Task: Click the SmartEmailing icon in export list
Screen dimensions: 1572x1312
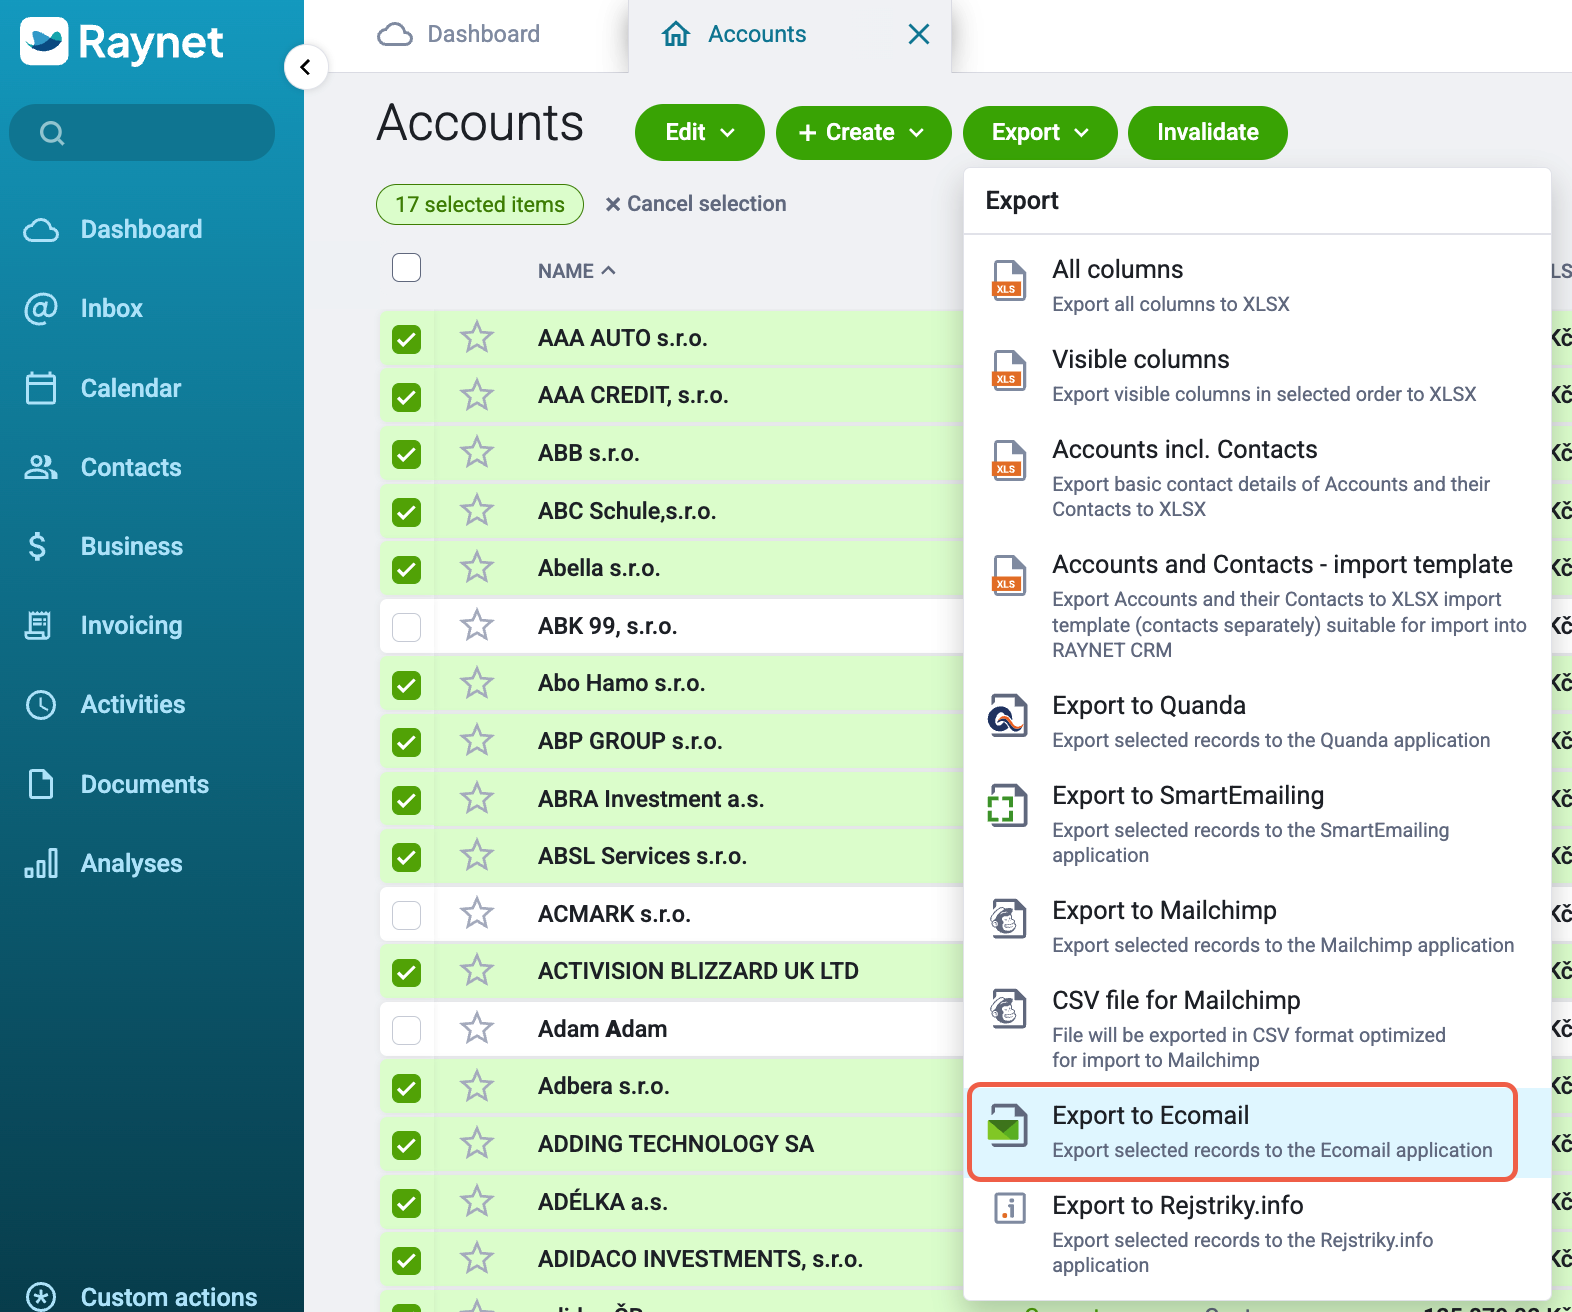Action: (x=1008, y=806)
